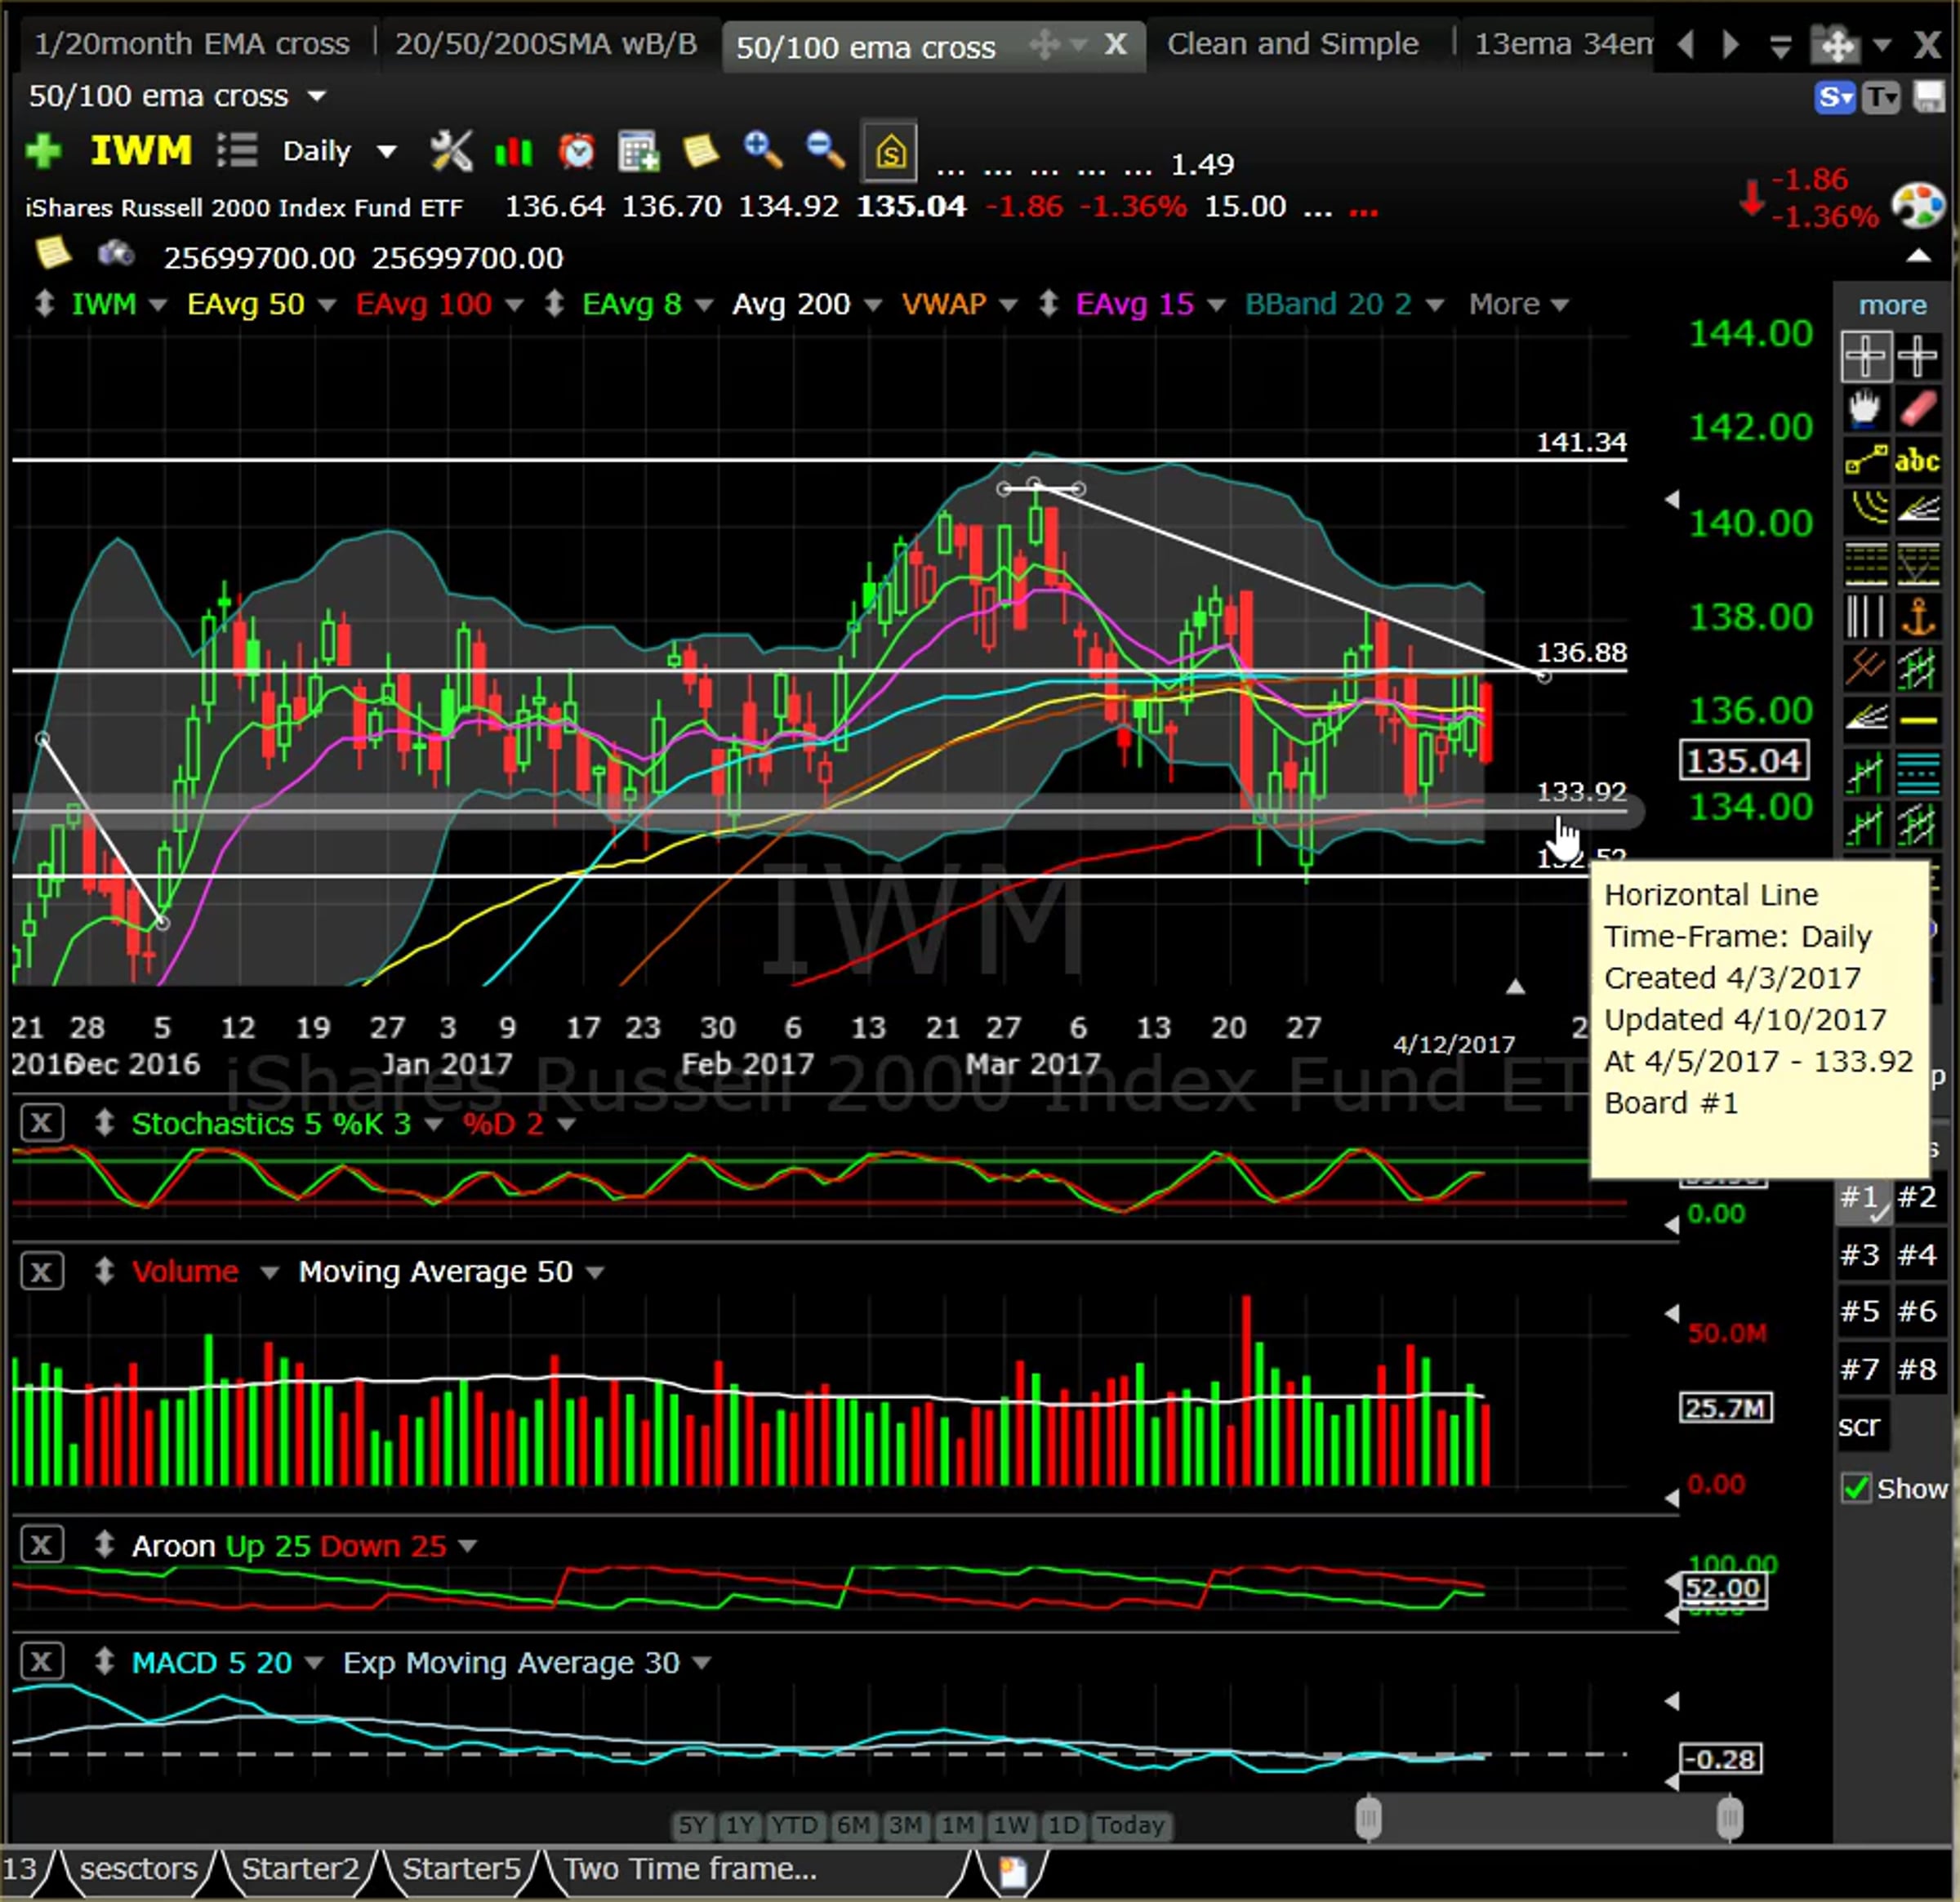Select the yellow dashed retracement lines tool
The height and width of the screenshot is (1902, 1960).
[x=1865, y=564]
